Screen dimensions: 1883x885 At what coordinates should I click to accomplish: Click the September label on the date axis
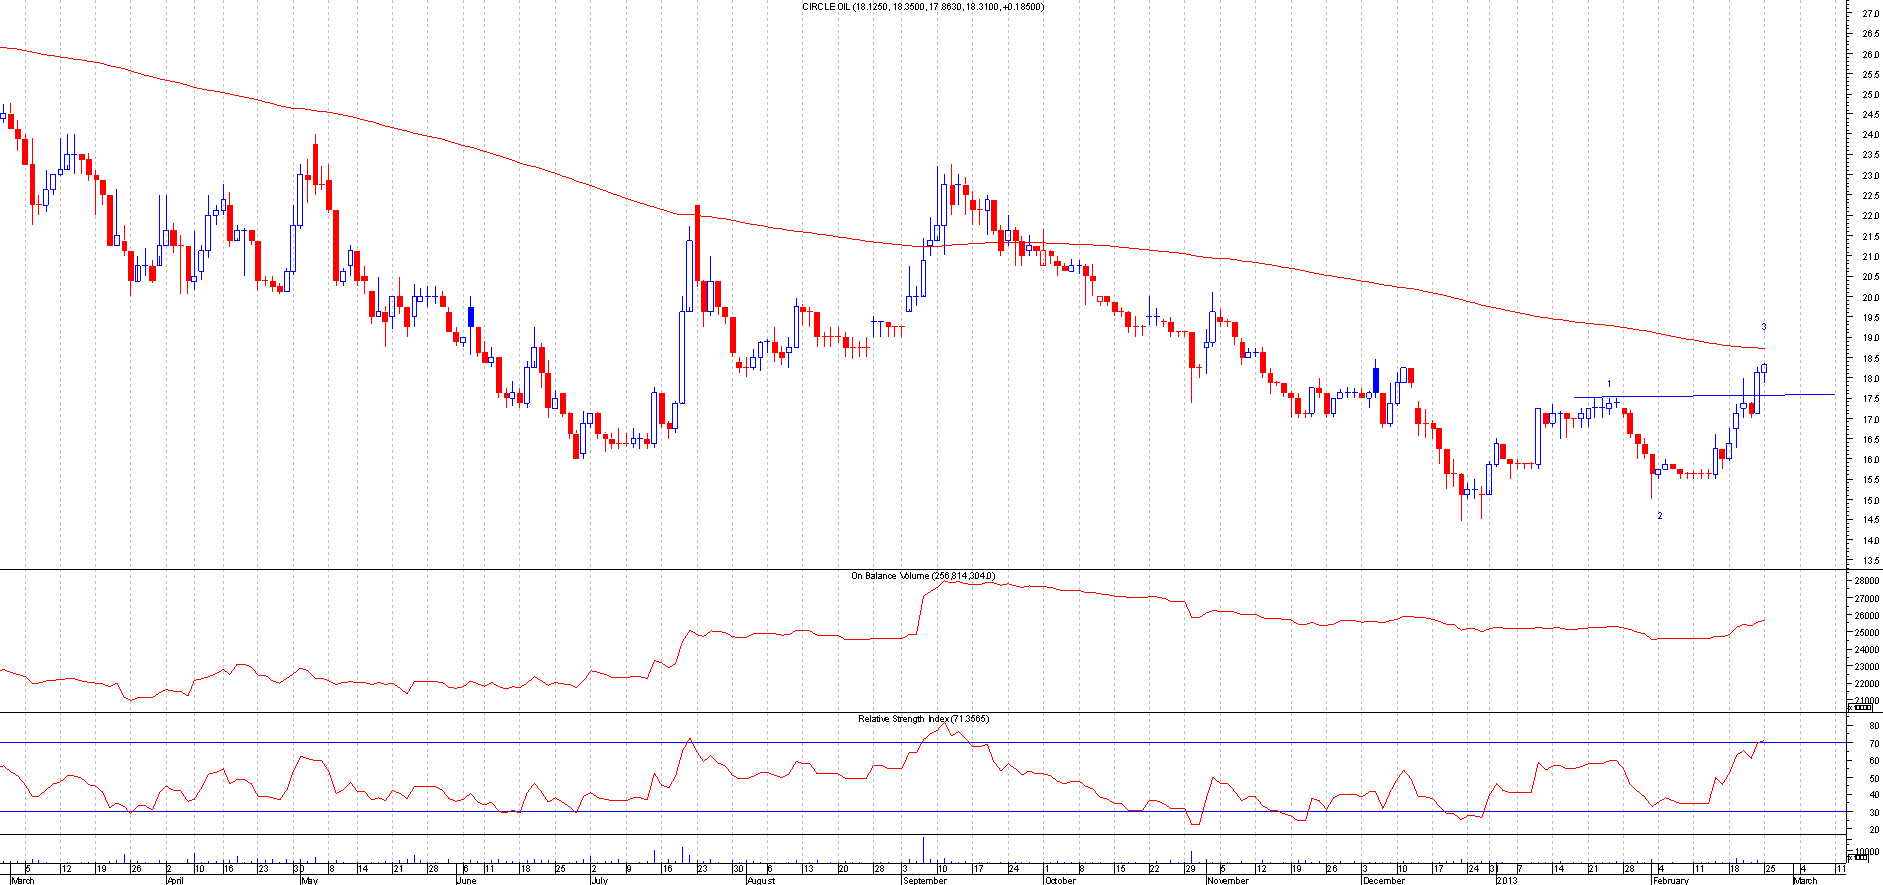[x=924, y=881]
